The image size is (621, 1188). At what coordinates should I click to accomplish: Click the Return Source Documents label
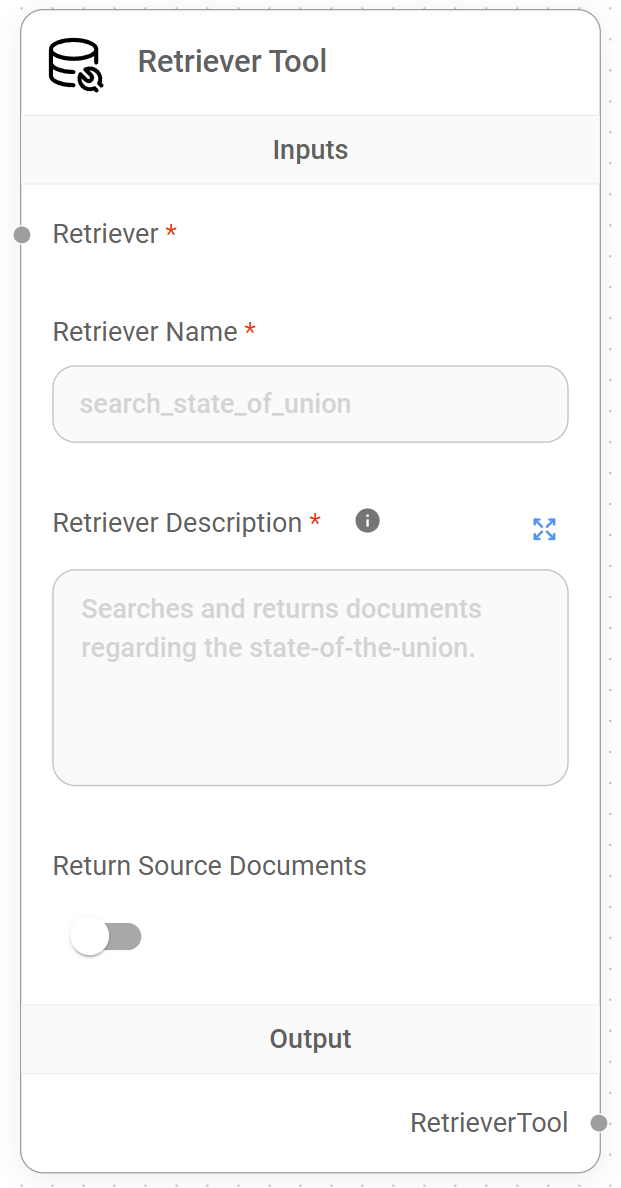209,866
